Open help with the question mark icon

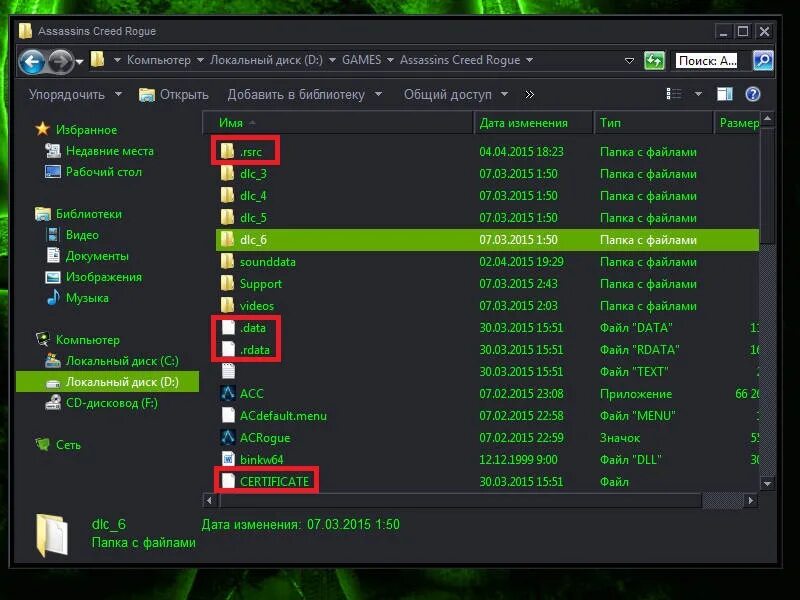coord(753,94)
